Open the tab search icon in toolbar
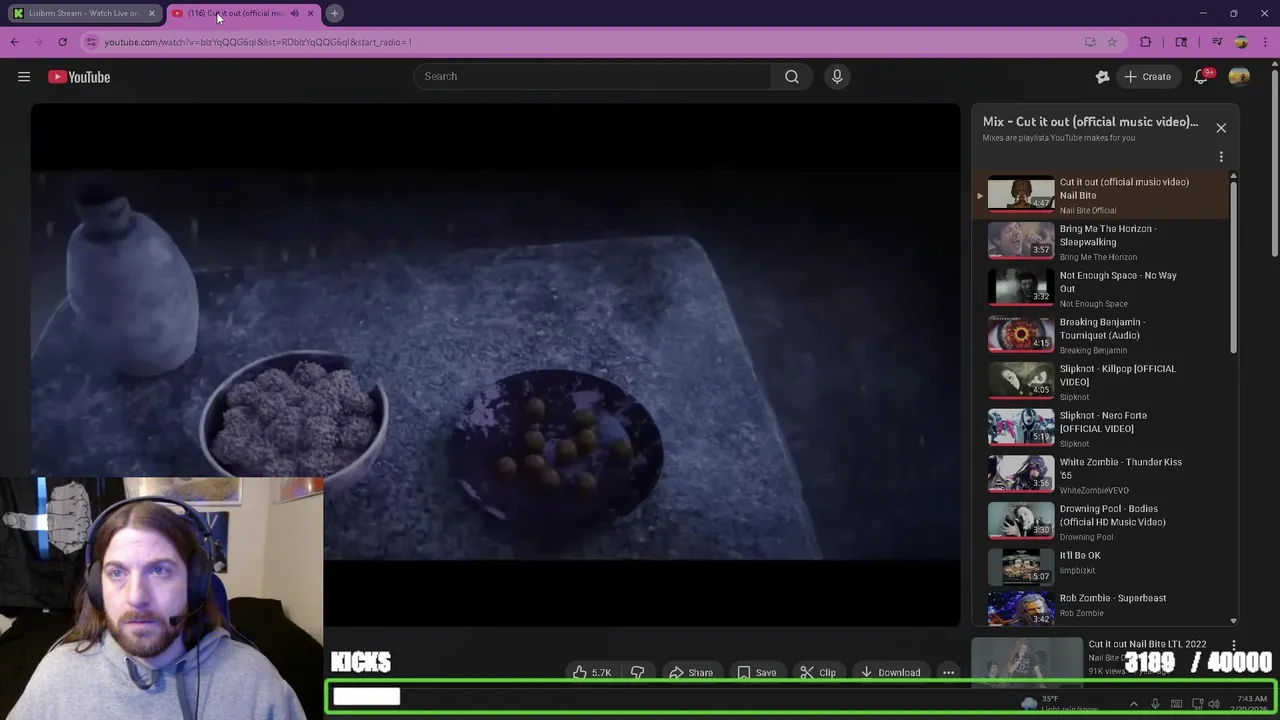This screenshot has width=1280, height=720. coord(1181,42)
